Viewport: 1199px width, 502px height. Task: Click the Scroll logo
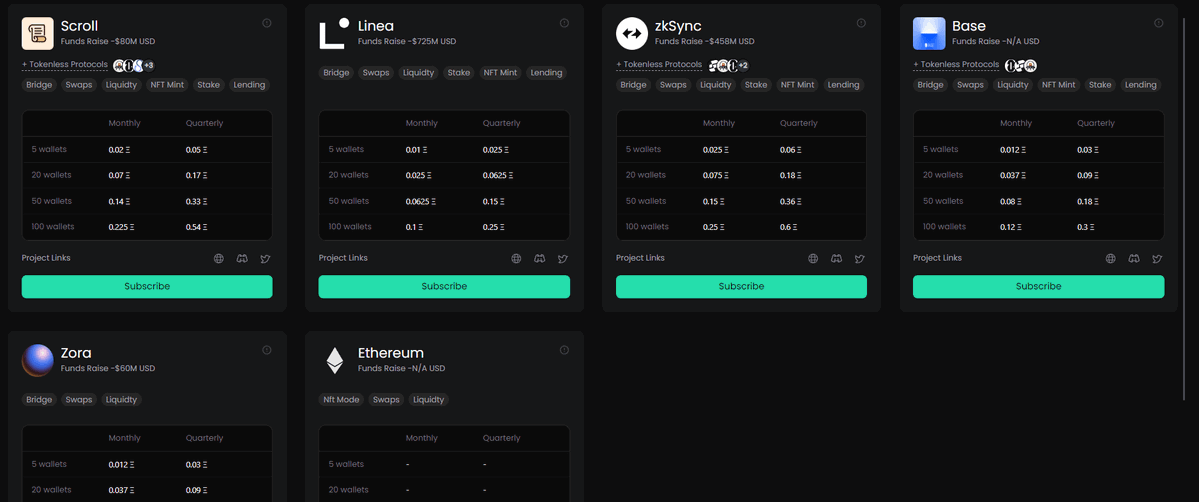(37, 33)
